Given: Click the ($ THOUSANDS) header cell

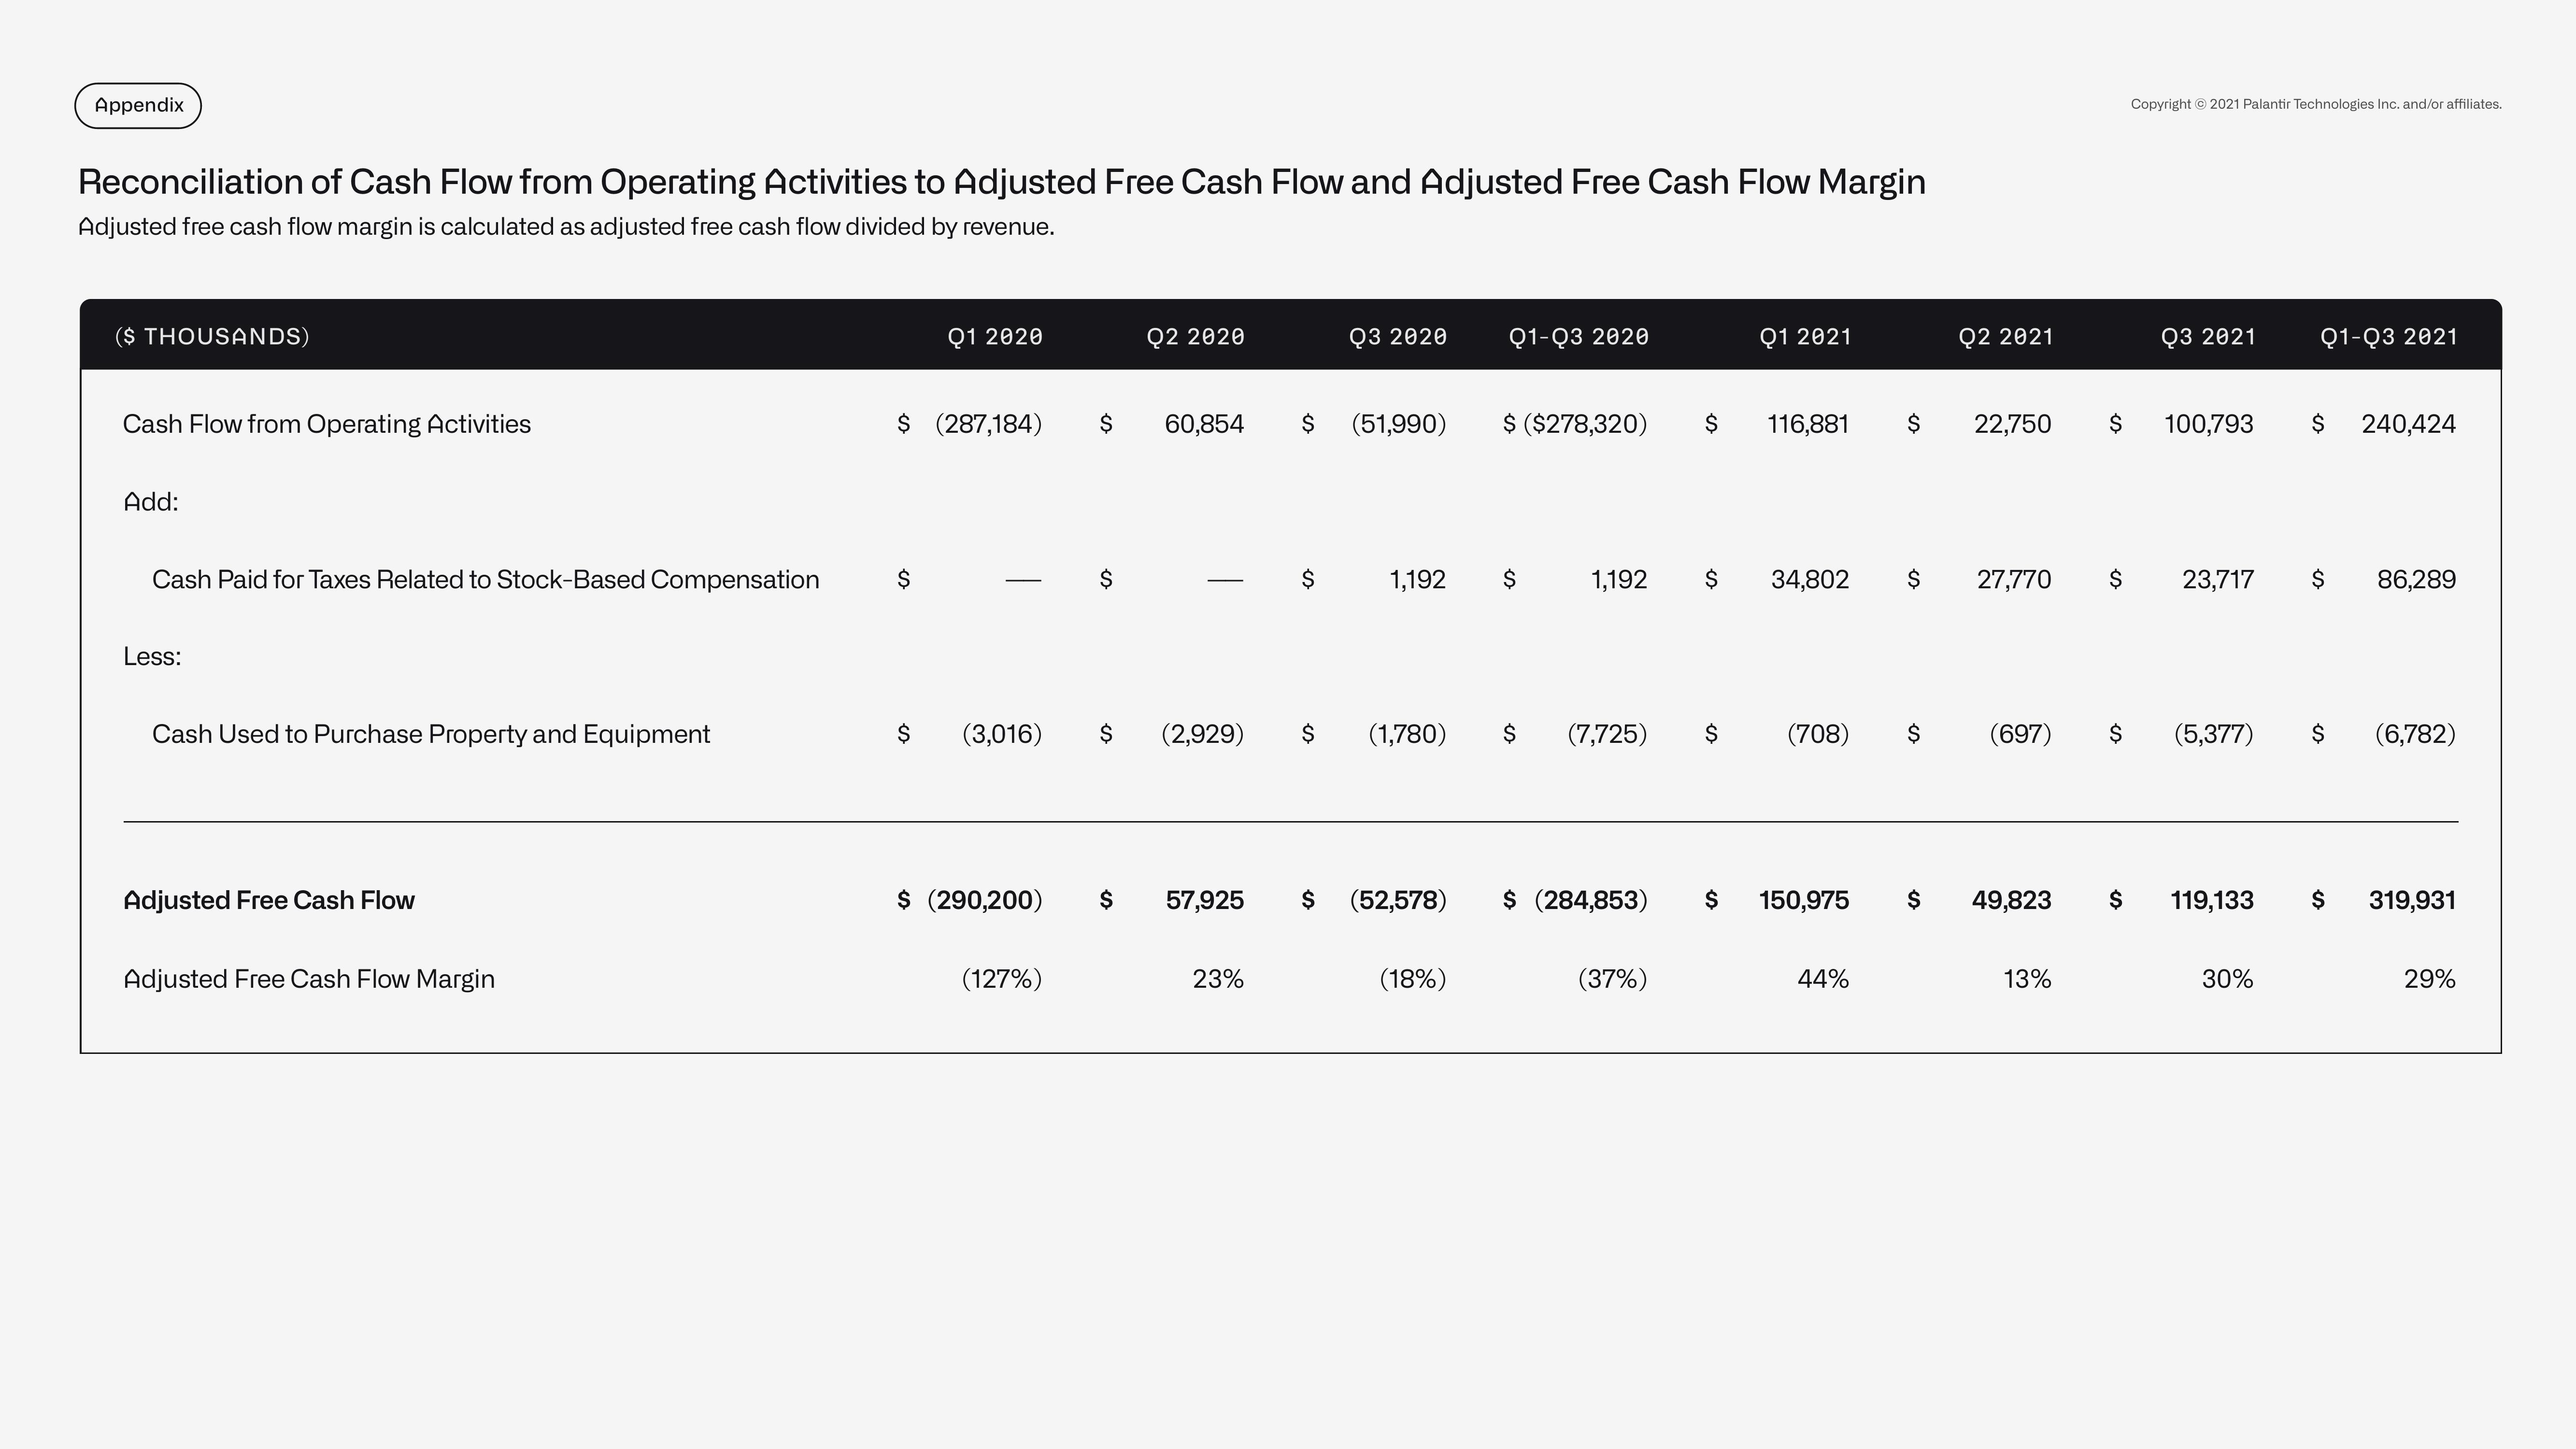Looking at the screenshot, I should point(212,336).
